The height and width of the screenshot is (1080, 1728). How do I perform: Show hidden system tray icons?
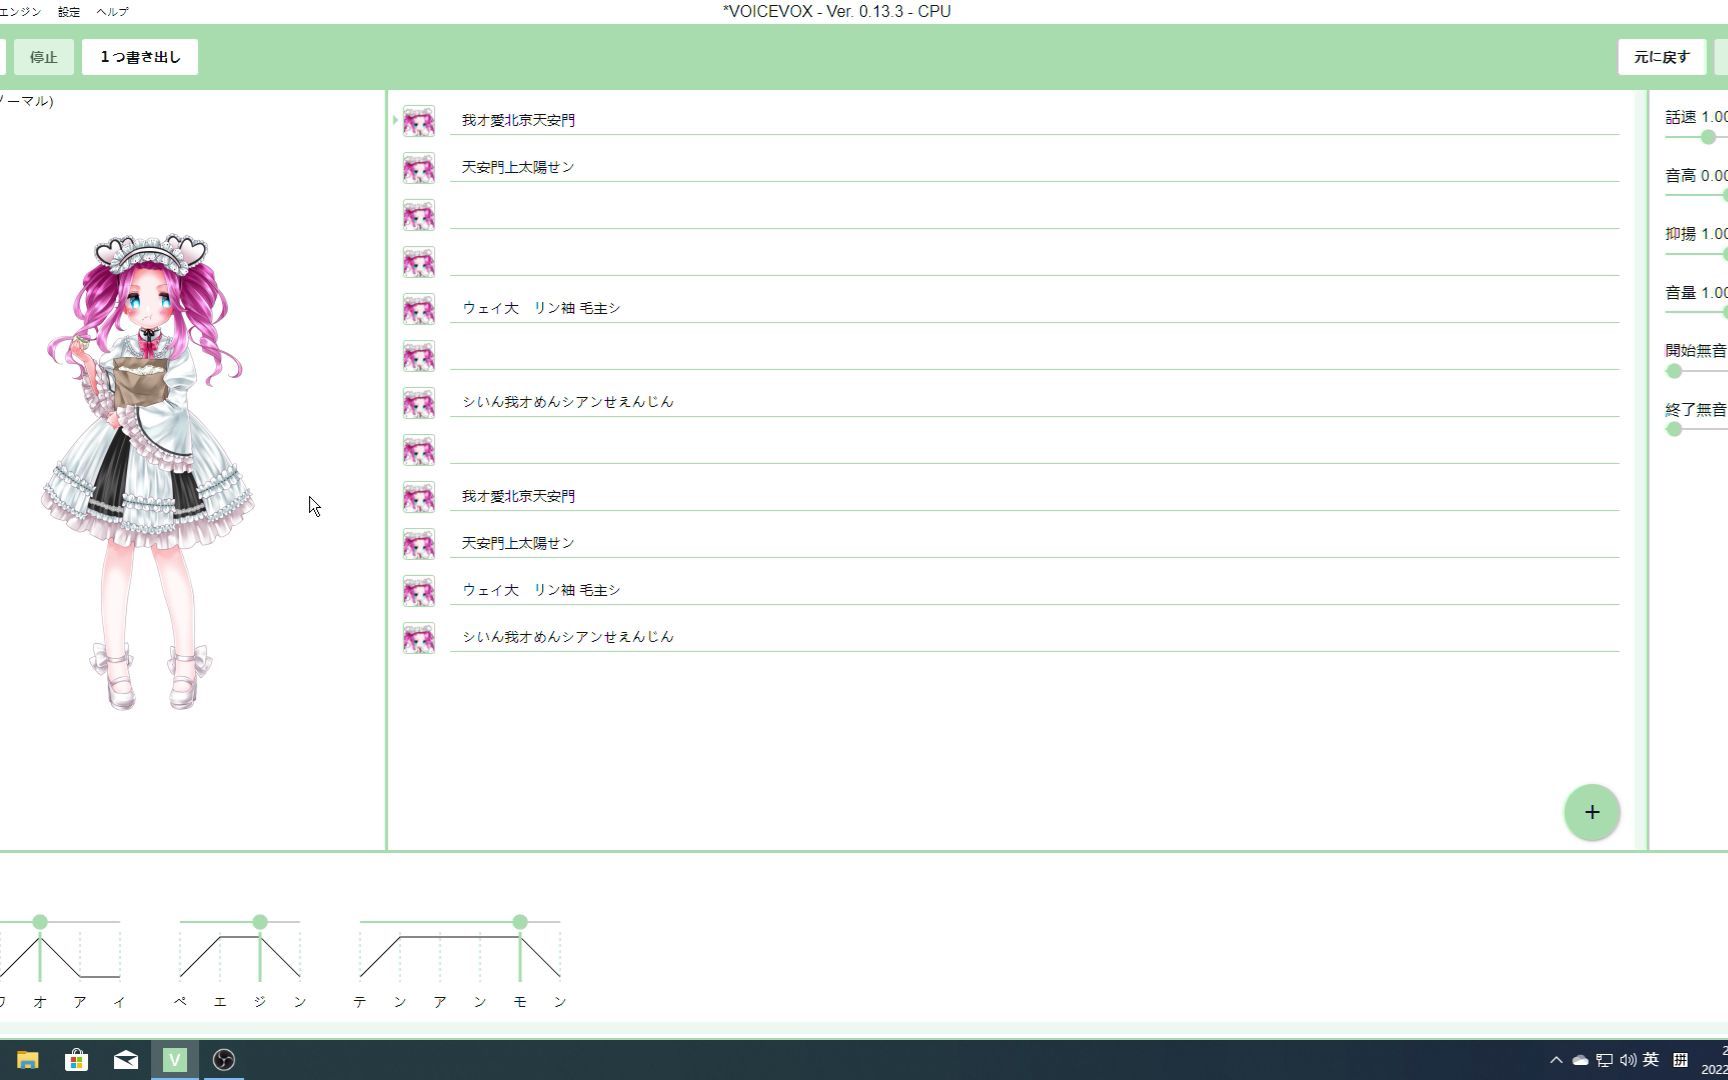coord(1556,1060)
